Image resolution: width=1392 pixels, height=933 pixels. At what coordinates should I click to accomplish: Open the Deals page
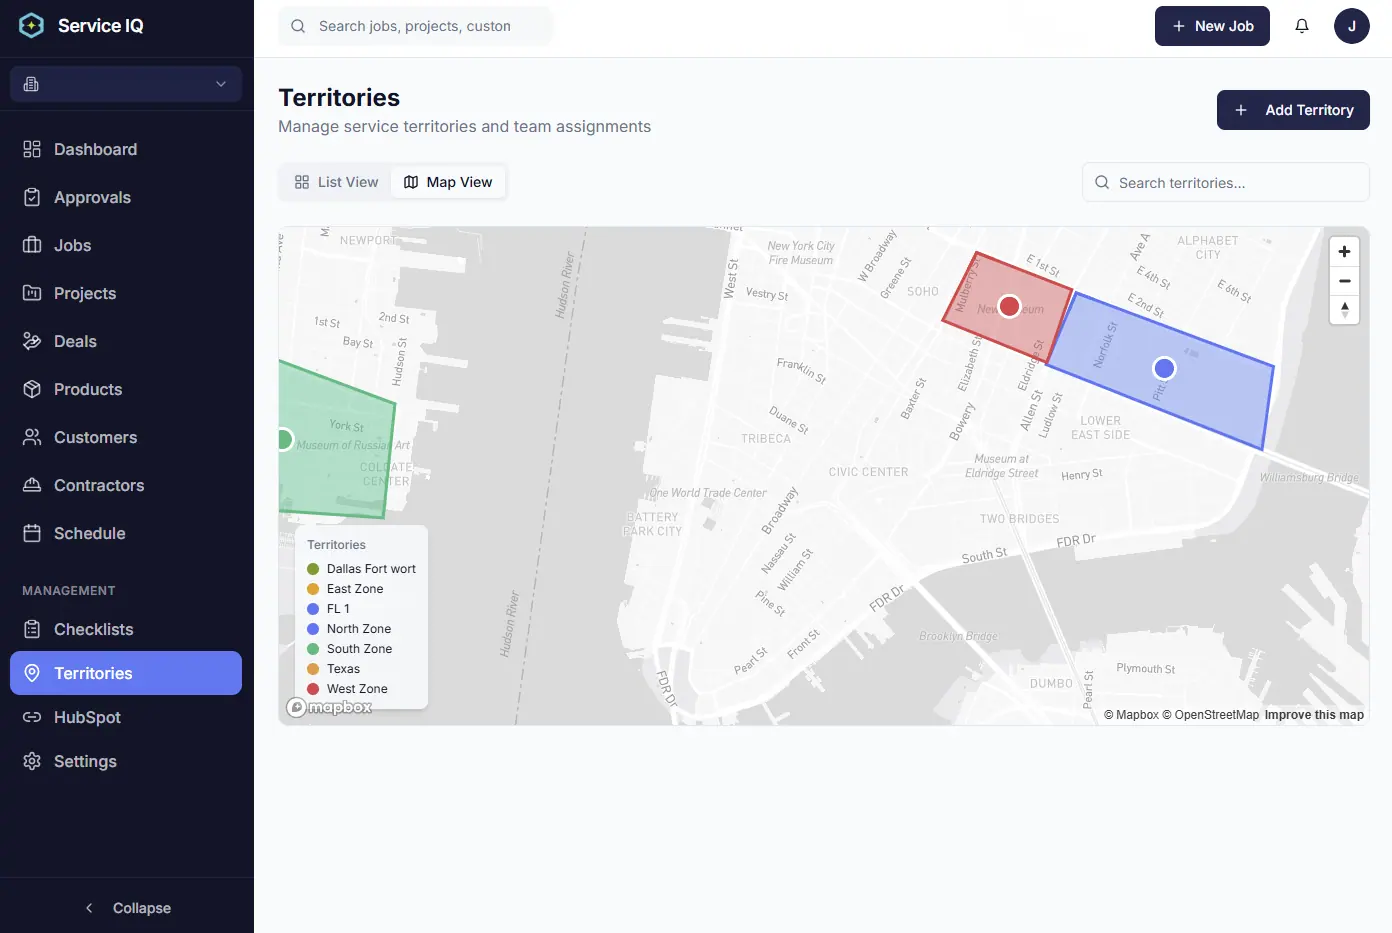coord(126,341)
